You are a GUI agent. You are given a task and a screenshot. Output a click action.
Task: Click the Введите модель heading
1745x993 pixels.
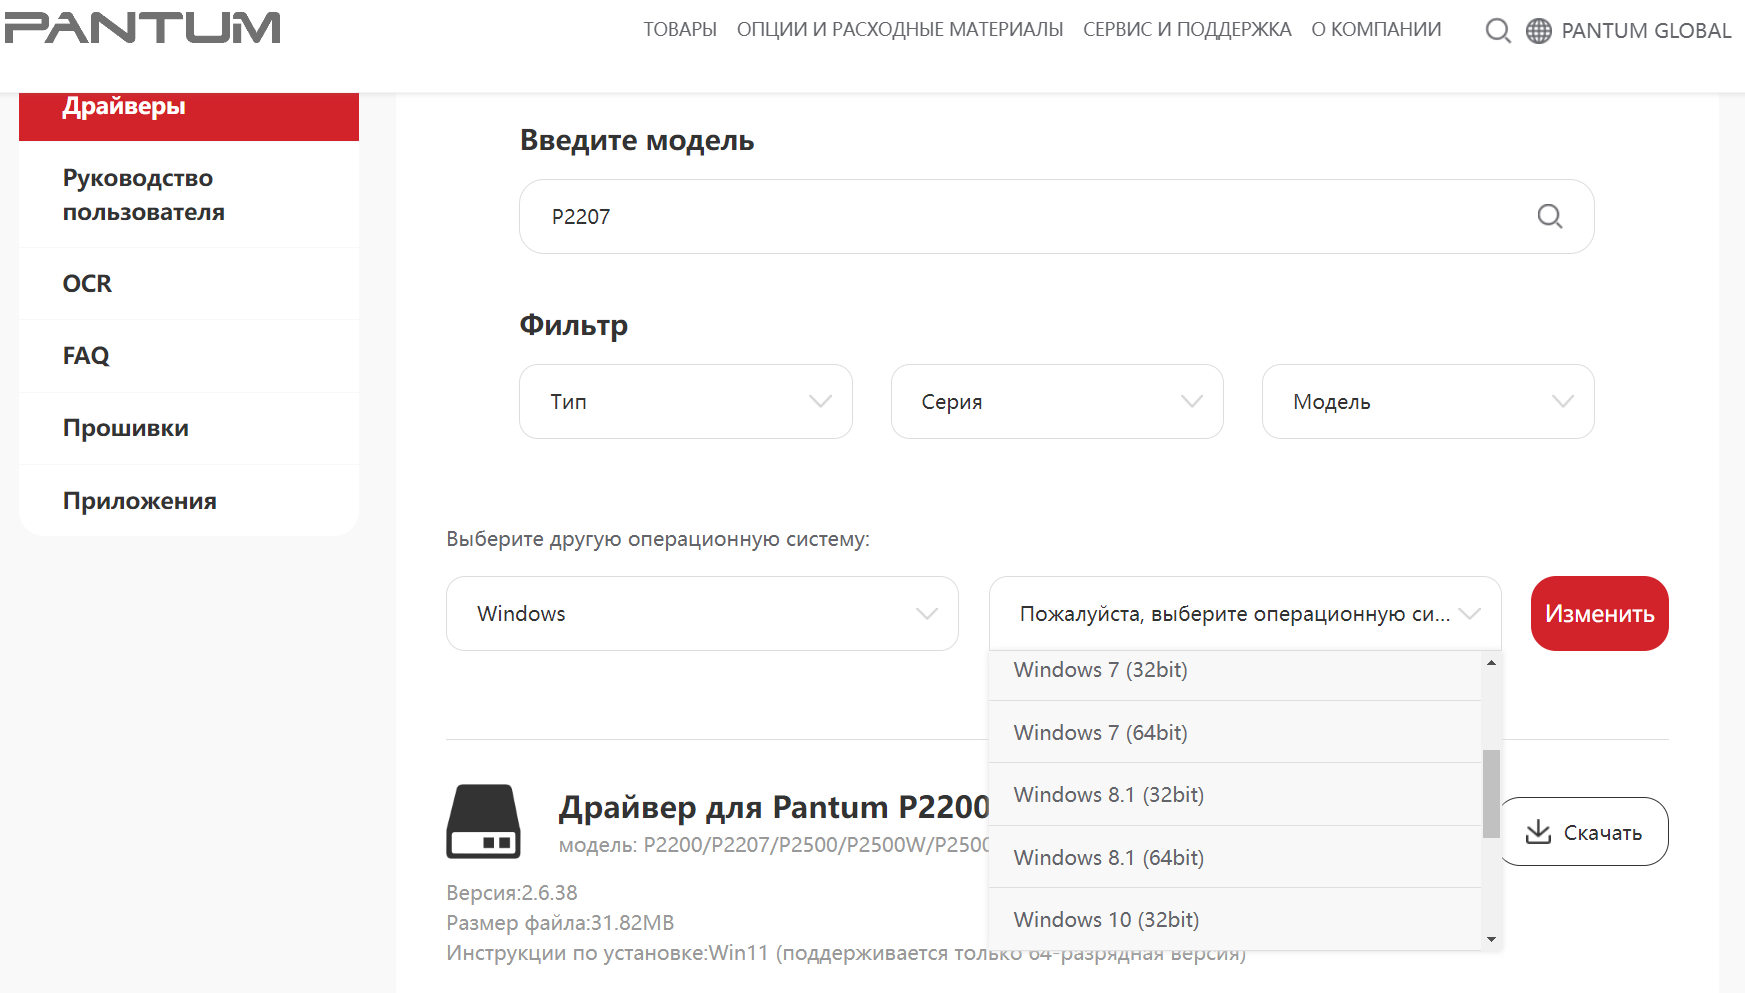pos(637,140)
